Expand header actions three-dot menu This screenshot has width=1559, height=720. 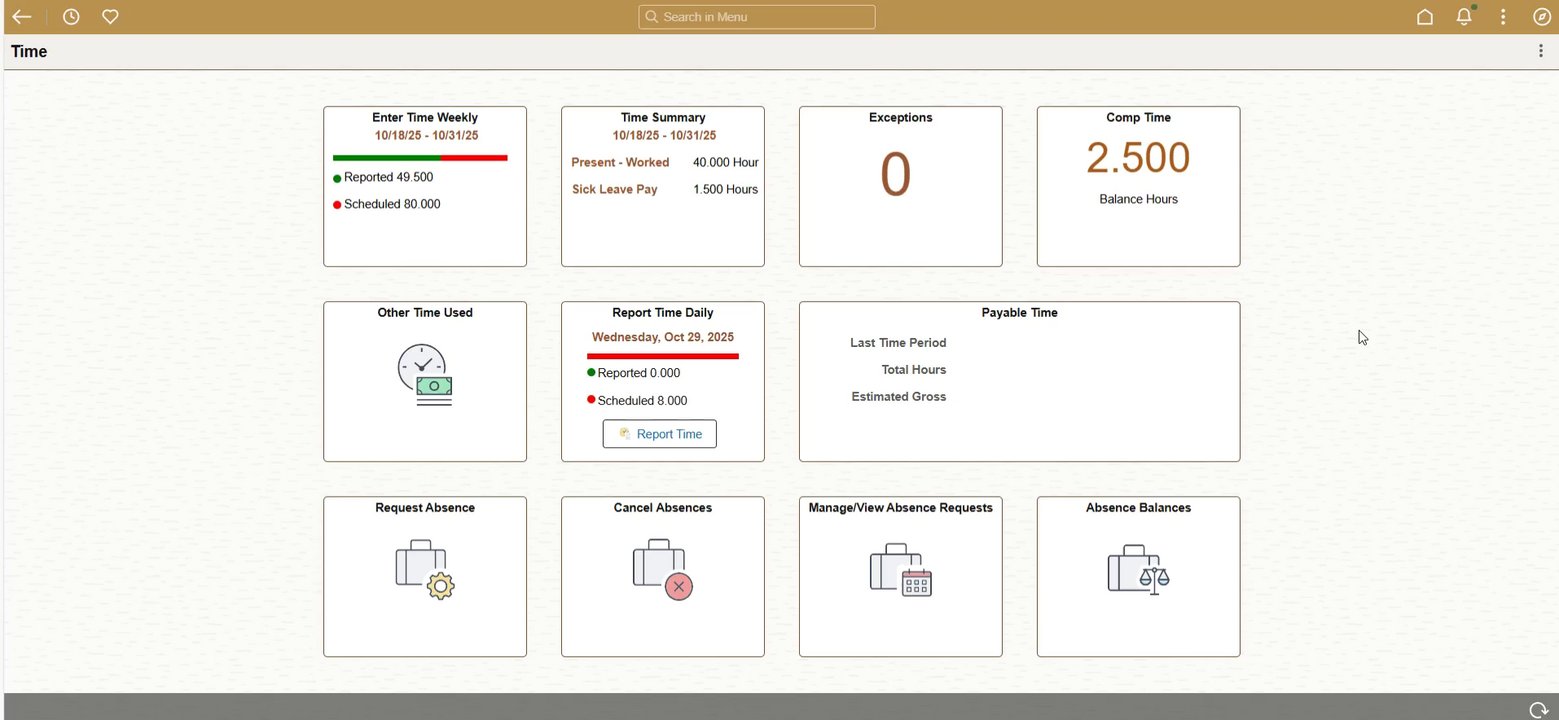pos(1503,17)
